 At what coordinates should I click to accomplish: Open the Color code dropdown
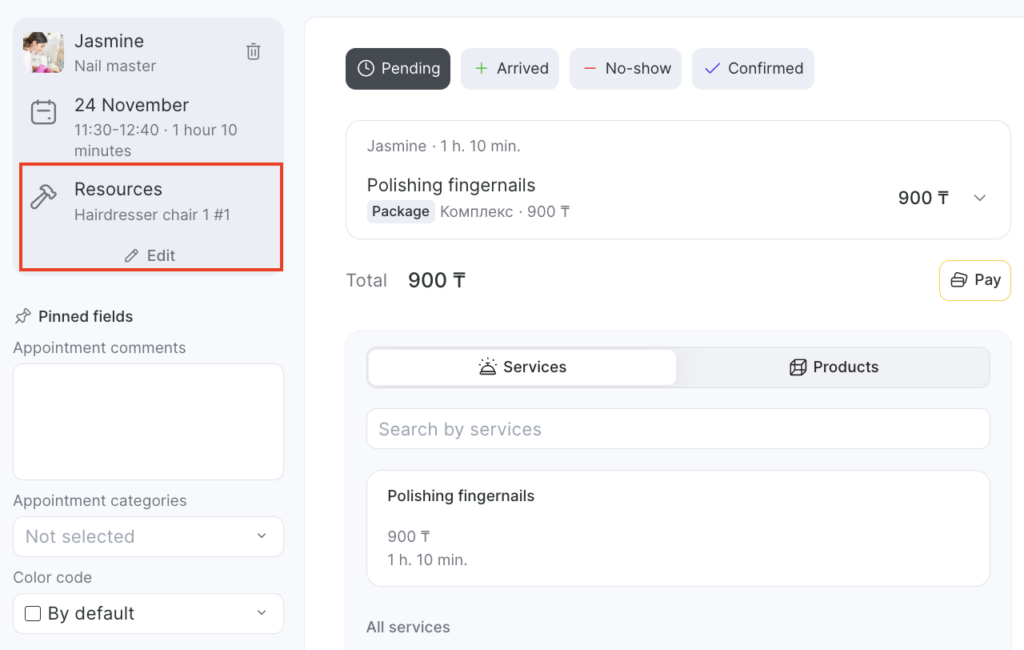click(148, 614)
